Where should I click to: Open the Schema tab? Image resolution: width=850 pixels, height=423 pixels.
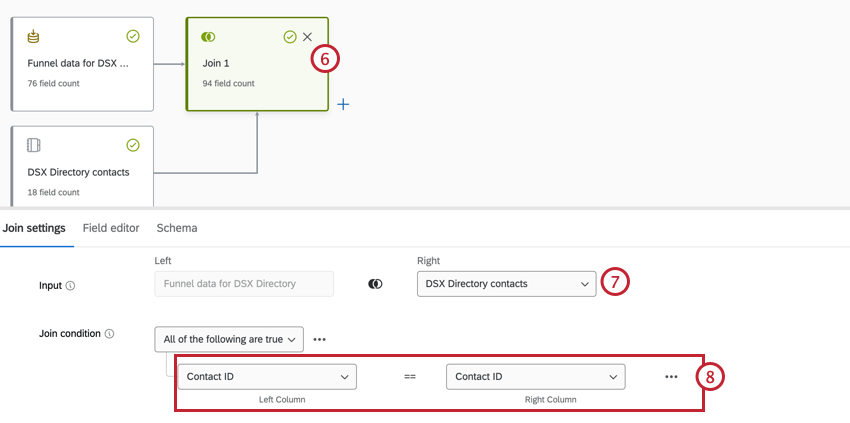tap(177, 228)
